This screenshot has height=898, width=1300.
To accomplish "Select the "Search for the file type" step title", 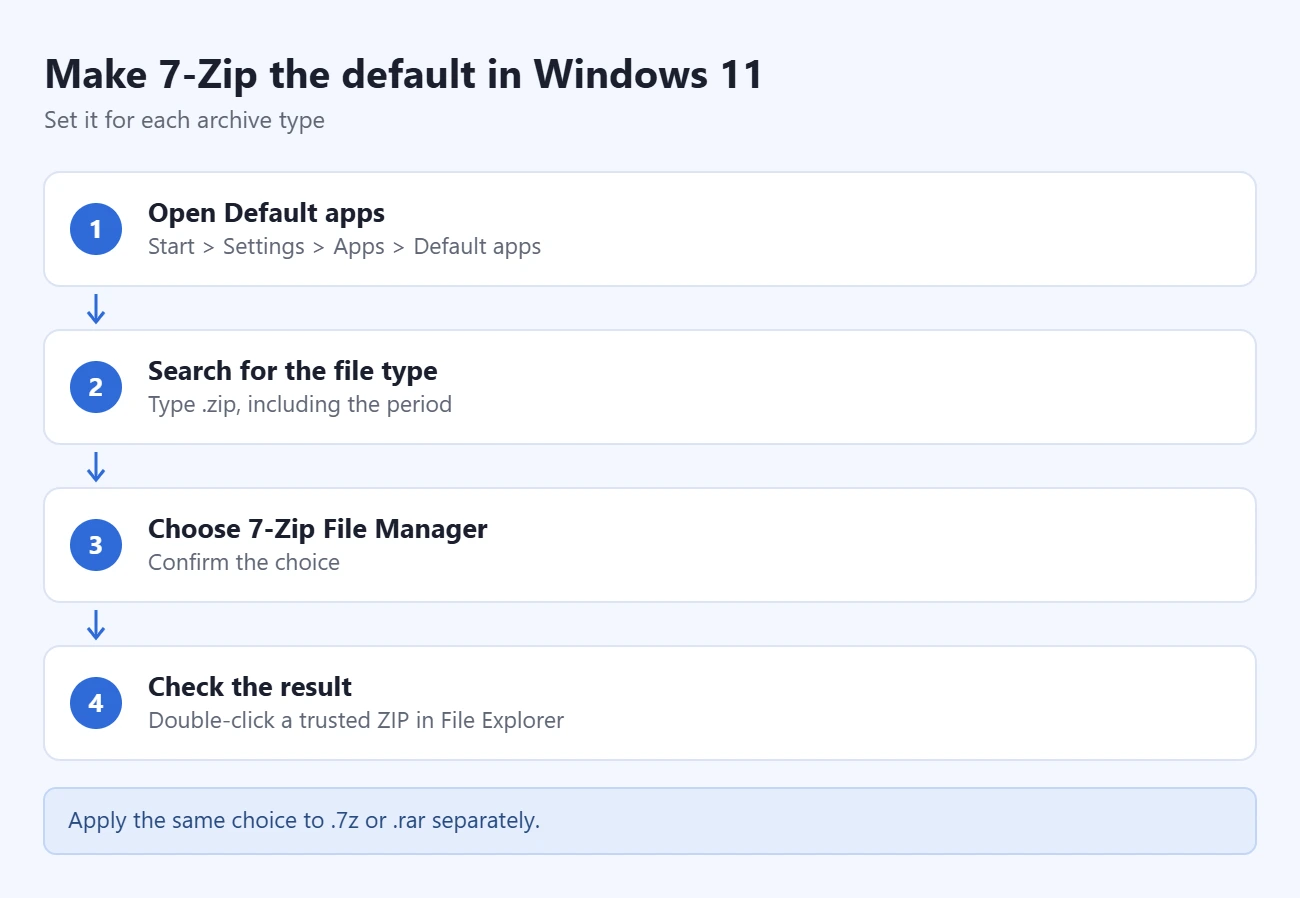I will tap(293, 371).
